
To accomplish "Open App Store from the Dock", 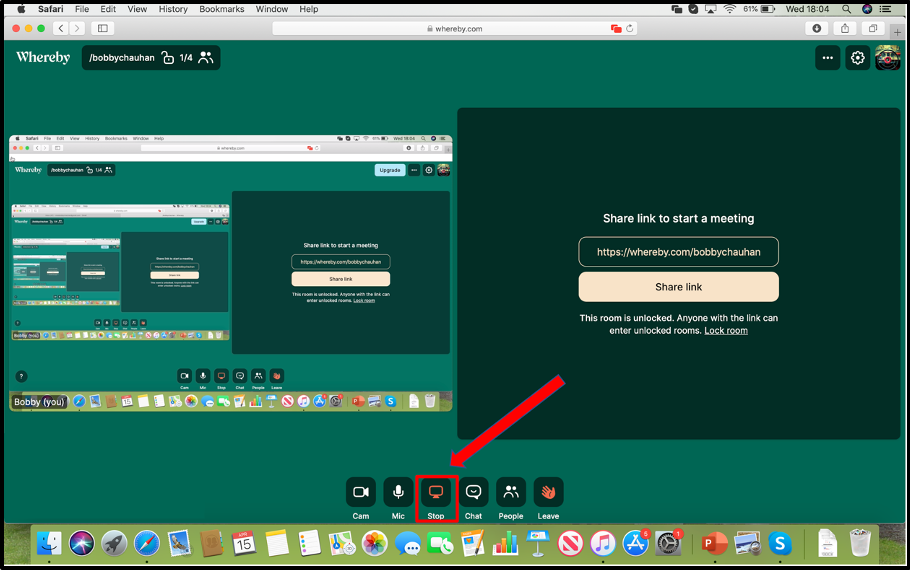I will (635, 544).
